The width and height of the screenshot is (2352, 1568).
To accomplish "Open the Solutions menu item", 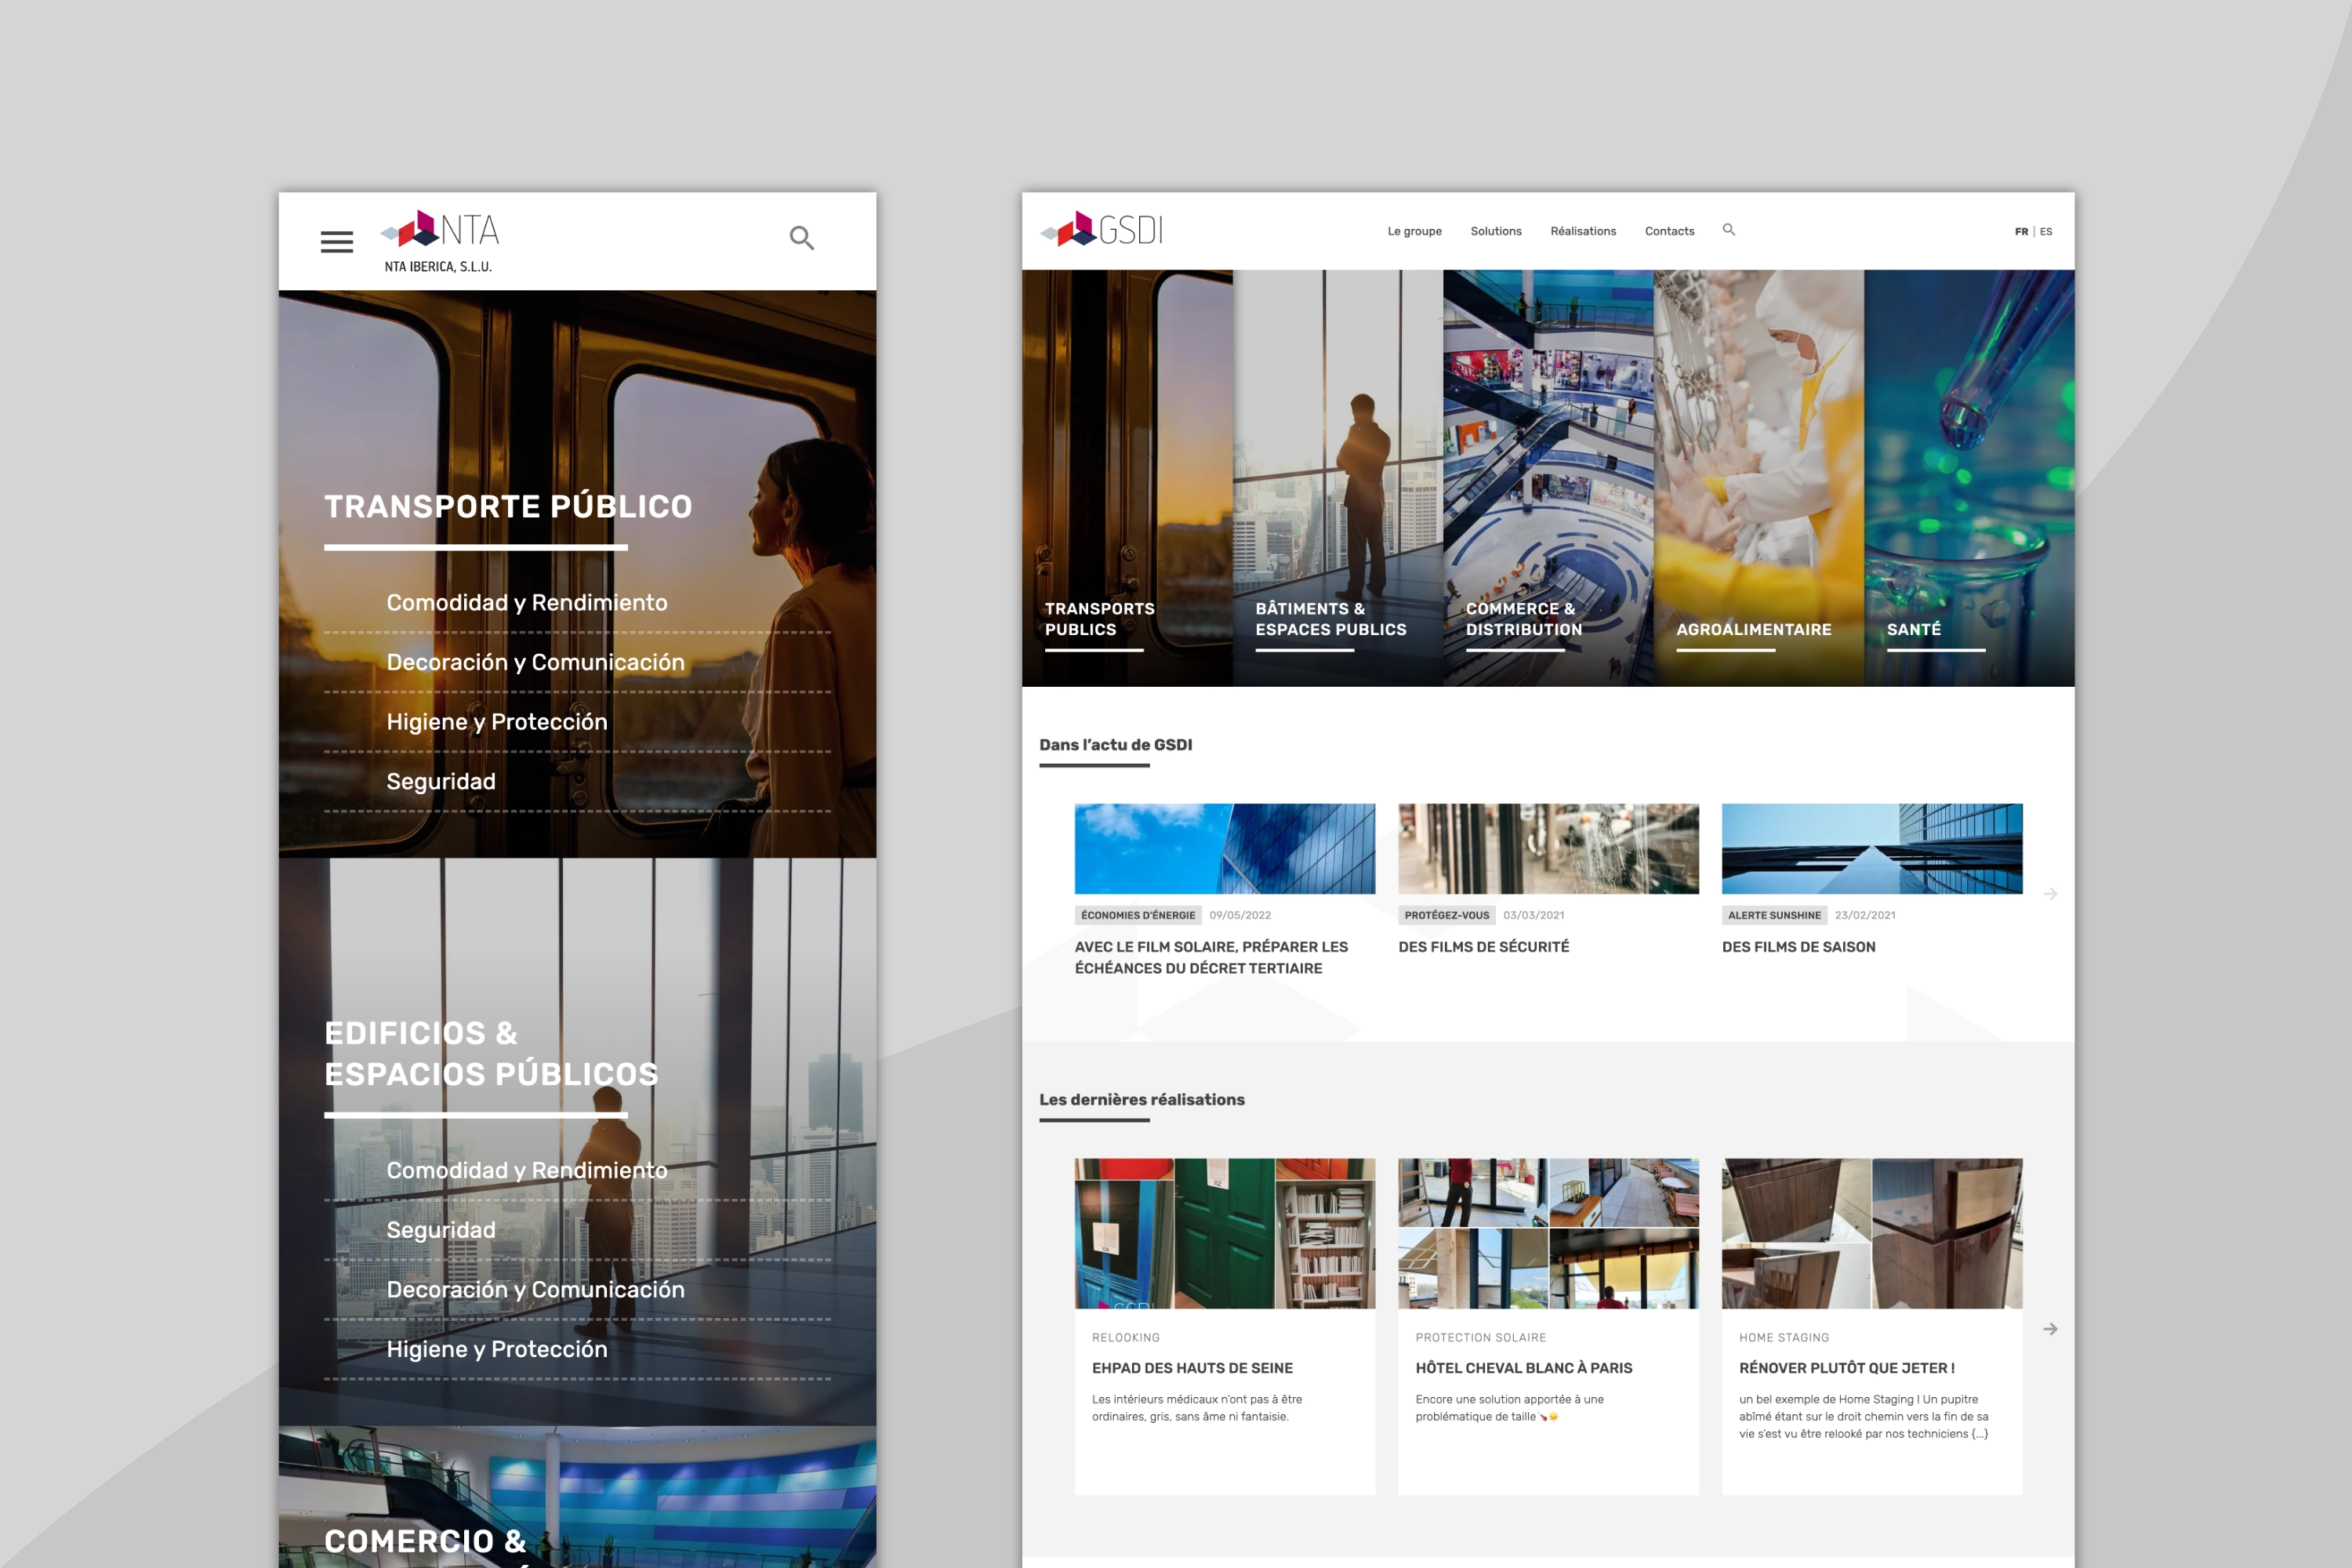I will 1496,231.
